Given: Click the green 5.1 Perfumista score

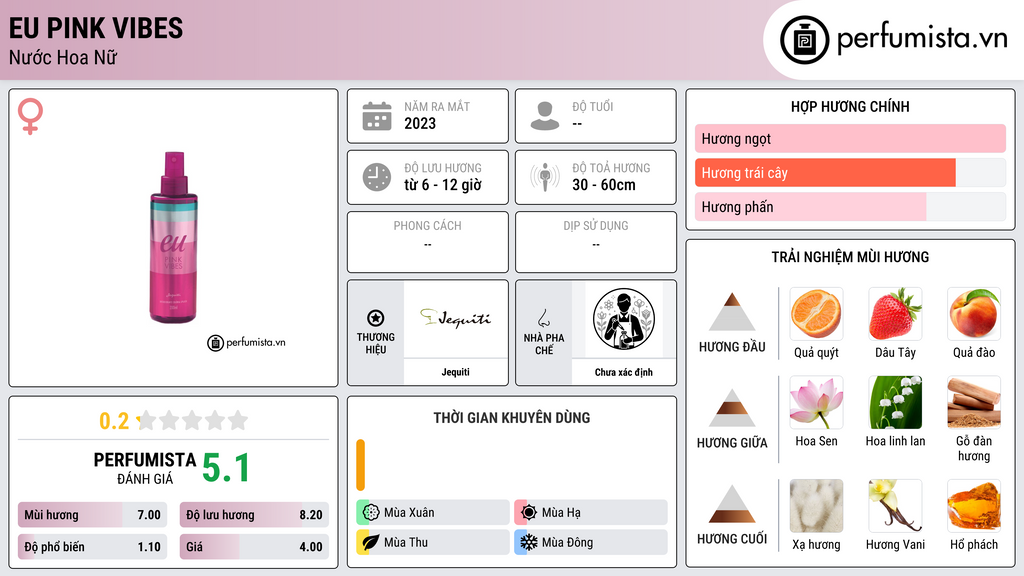Looking at the screenshot, I should point(226,468).
